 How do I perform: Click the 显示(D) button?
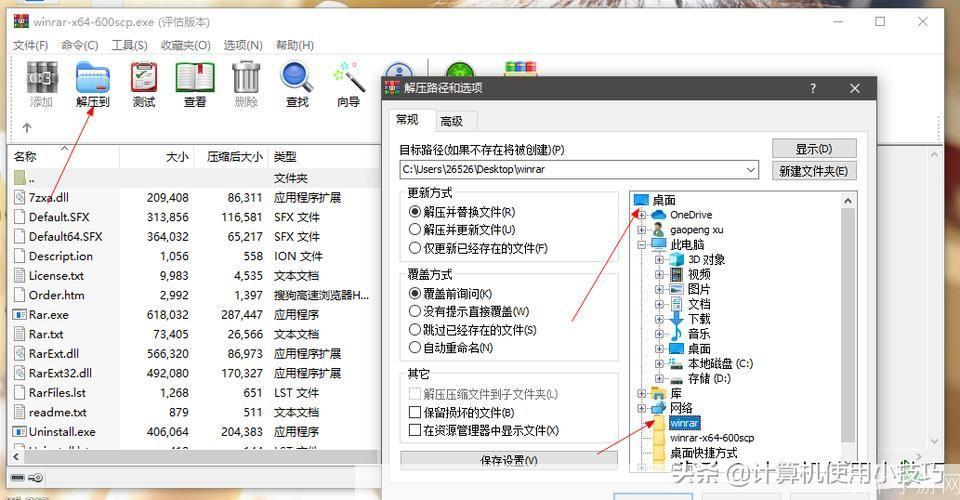(x=814, y=149)
